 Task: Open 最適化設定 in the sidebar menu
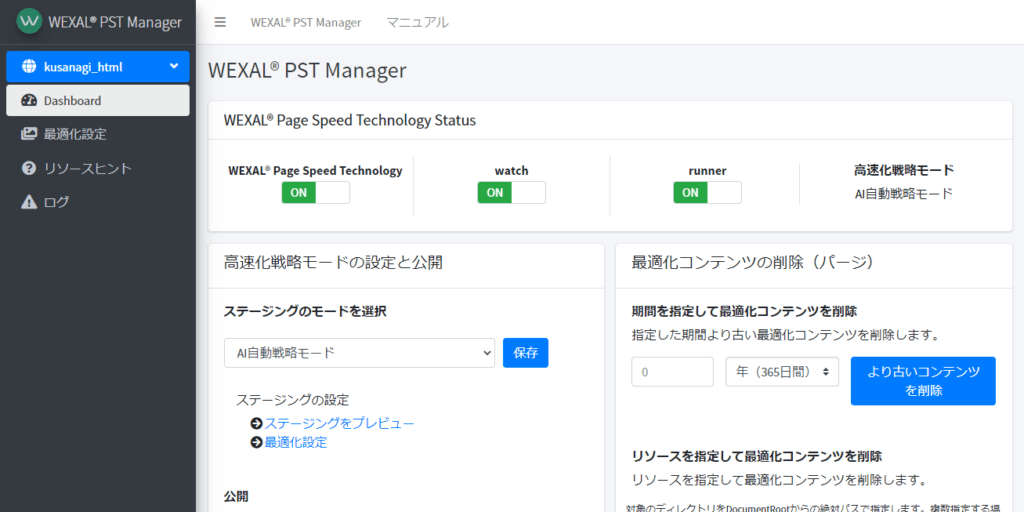[x=98, y=135]
